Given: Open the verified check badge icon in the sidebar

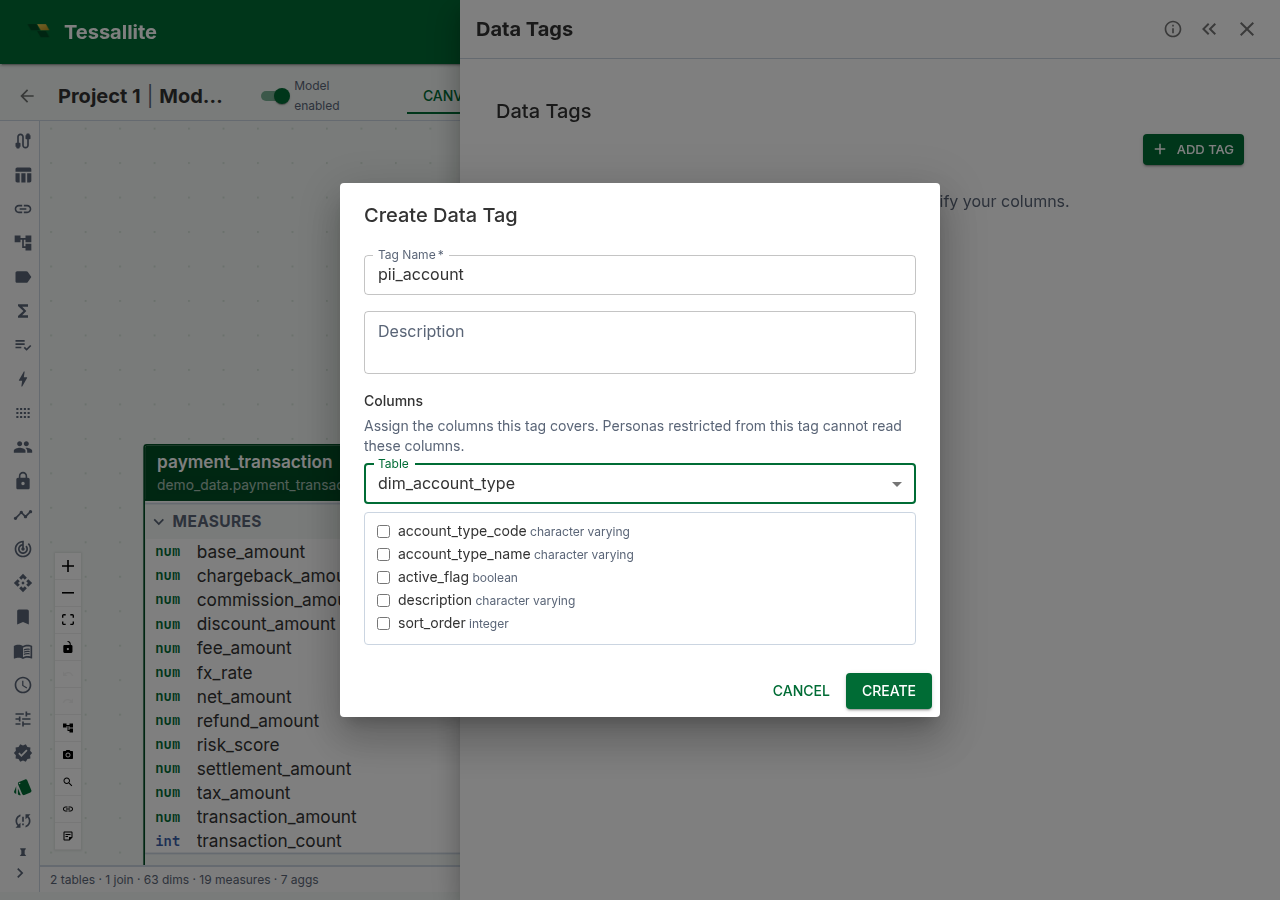Looking at the screenshot, I should tap(23, 753).
